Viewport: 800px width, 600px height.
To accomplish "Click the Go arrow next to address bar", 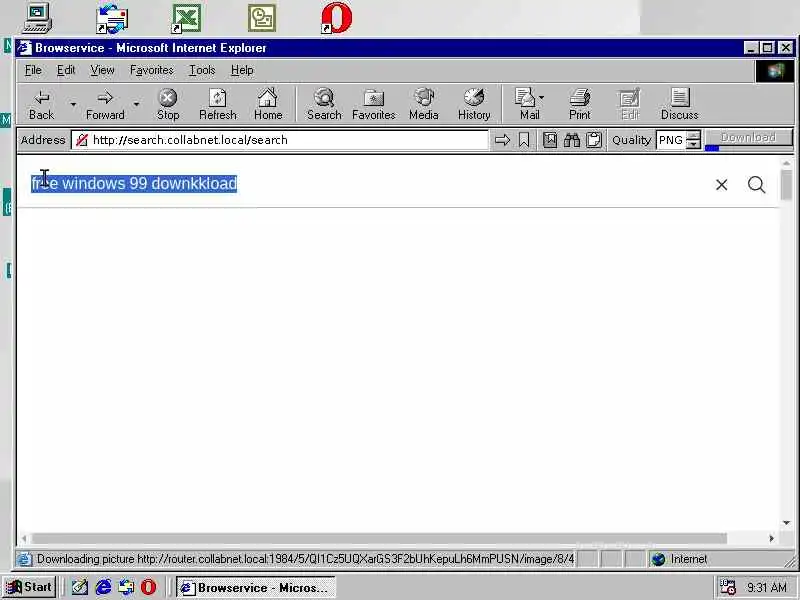I will (x=503, y=140).
